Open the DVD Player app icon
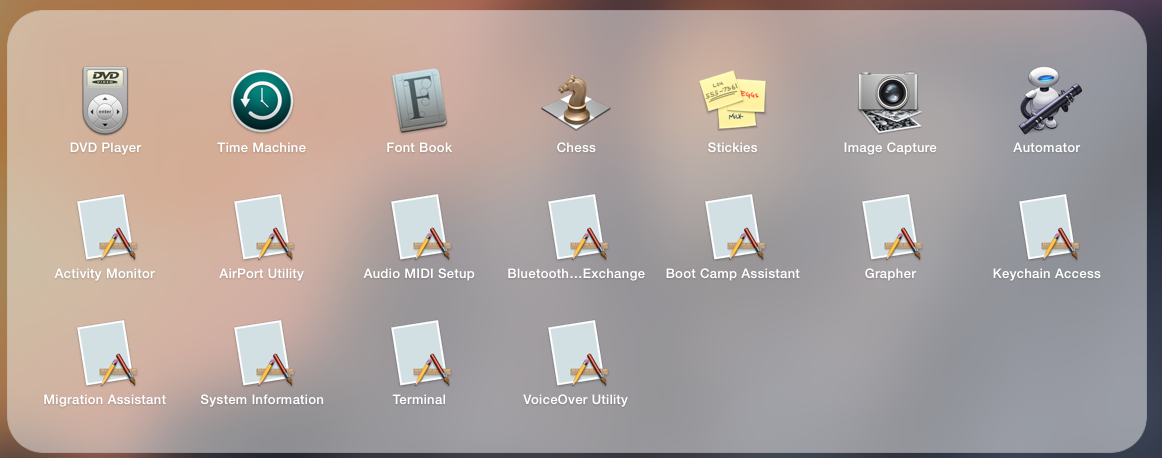This screenshot has height=458, width=1162. (104, 100)
